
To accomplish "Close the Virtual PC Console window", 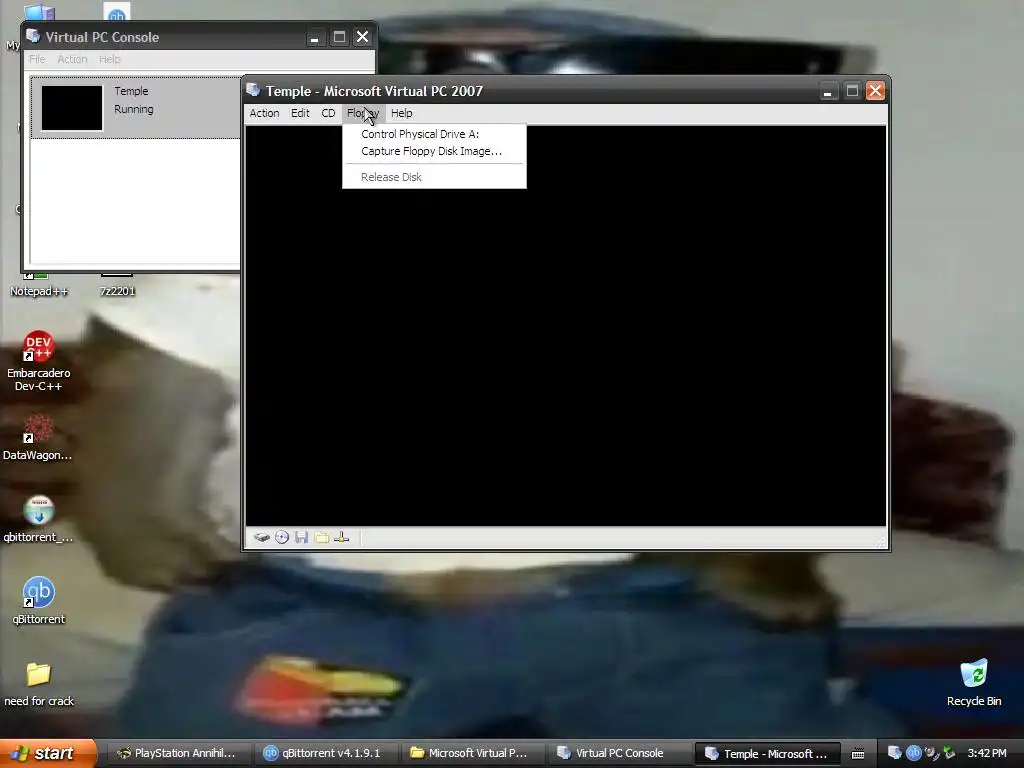I will [362, 37].
